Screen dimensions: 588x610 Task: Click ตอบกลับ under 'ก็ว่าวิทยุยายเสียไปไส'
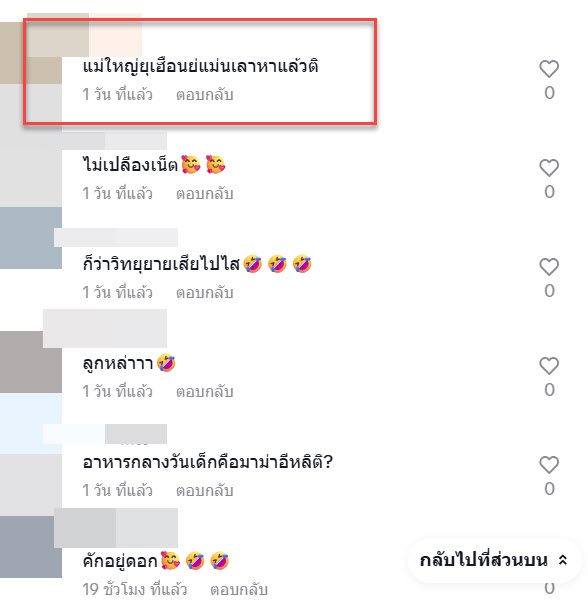pos(205,292)
